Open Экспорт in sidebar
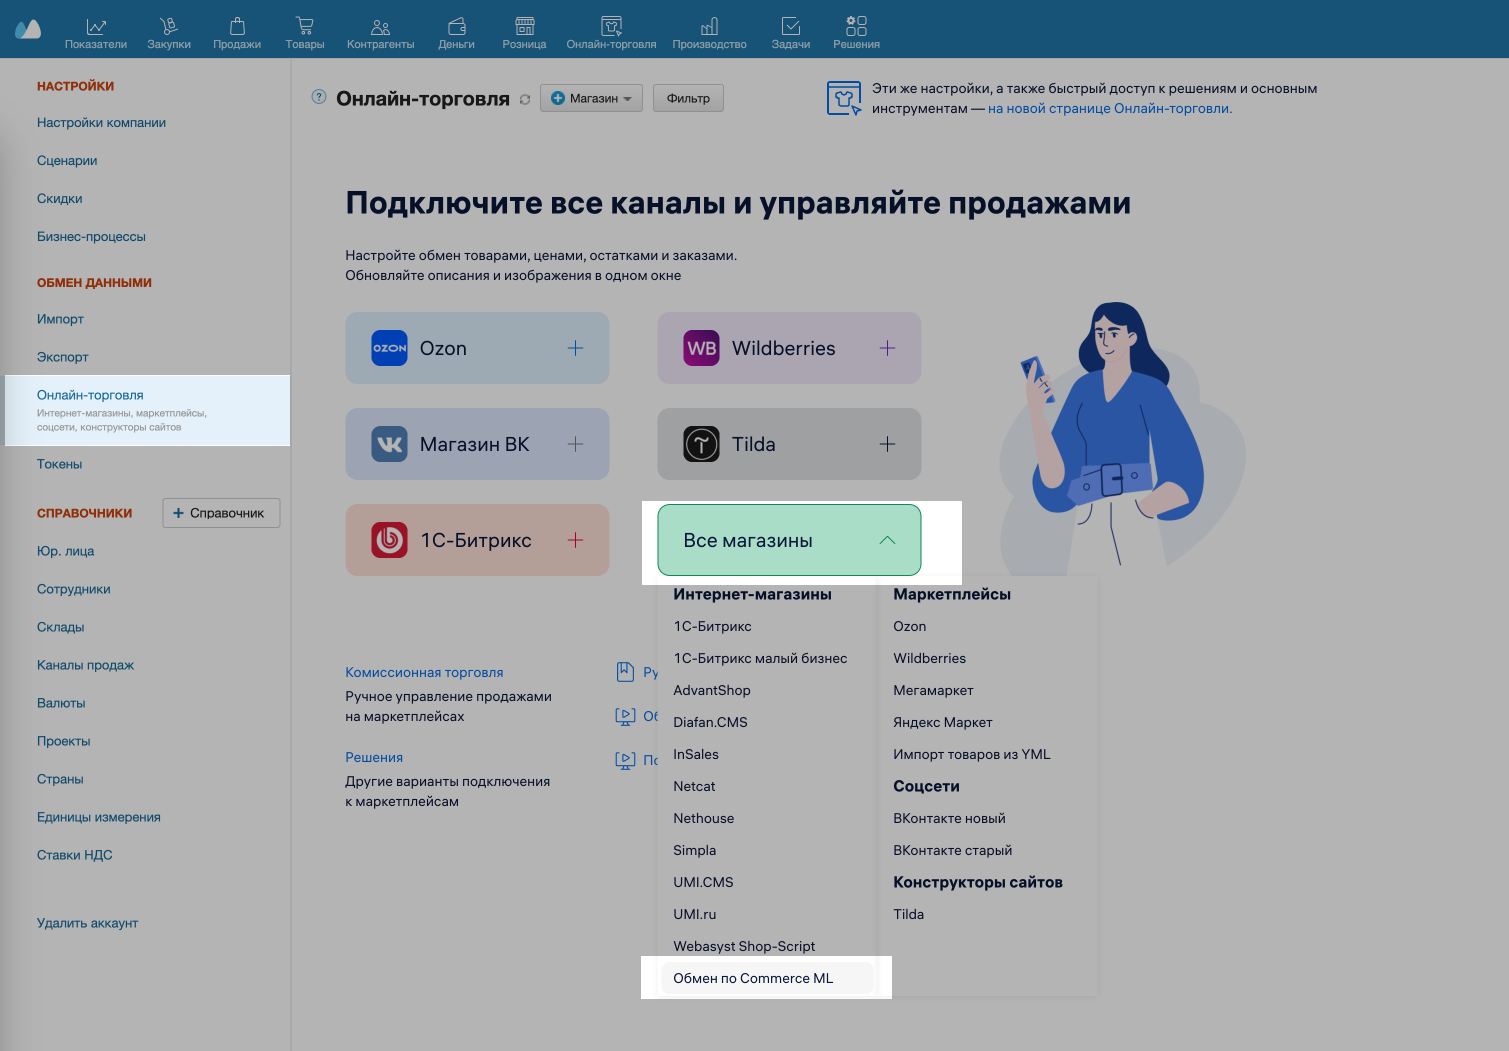This screenshot has width=1509, height=1051. click(63, 356)
